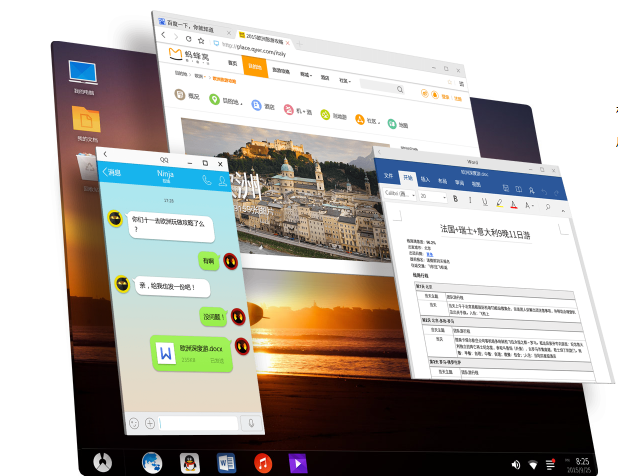
Task: Open the My Computer desktop icon
Action: [83, 72]
